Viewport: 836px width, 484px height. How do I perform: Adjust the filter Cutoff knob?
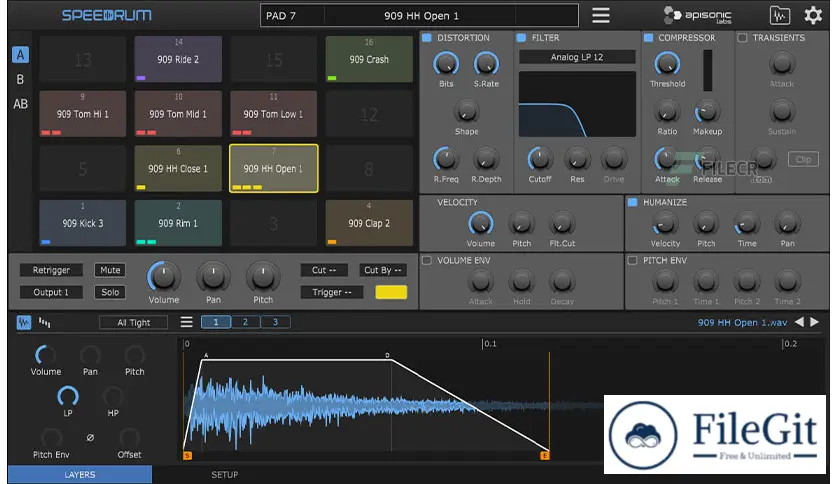click(540, 159)
